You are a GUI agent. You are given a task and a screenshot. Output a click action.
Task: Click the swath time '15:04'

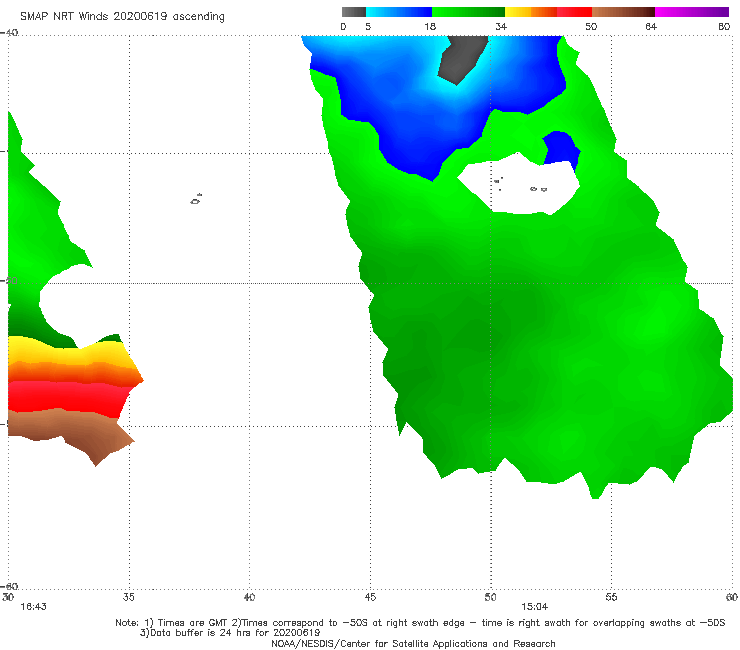tap(535, 607)
